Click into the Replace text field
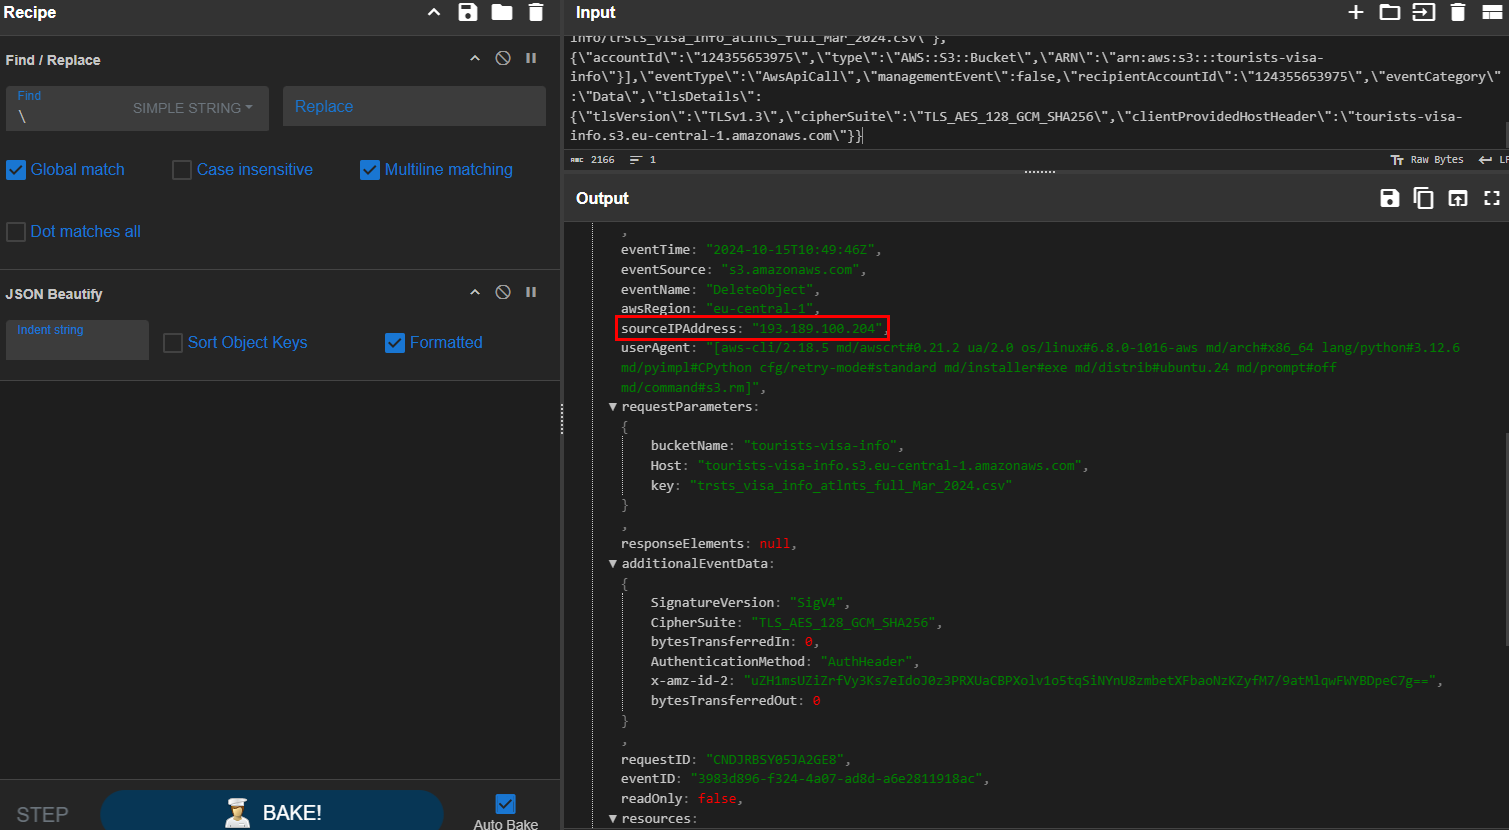The width and height of the screenshot is (1509, 830). point(414,107)
